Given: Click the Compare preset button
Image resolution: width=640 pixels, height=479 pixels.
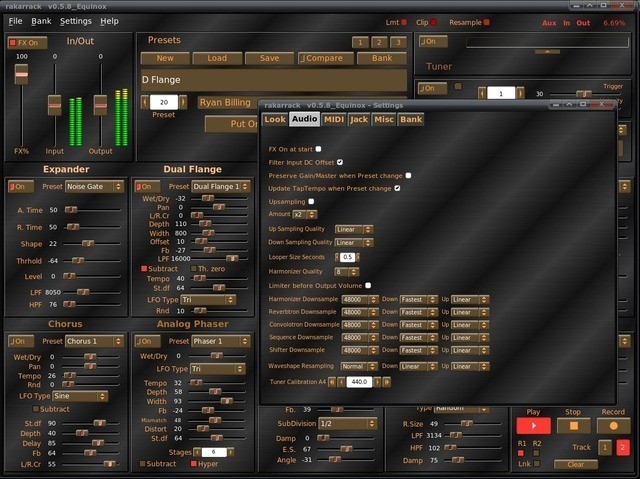Looking at the screenshot, I should tap(322, 58).
